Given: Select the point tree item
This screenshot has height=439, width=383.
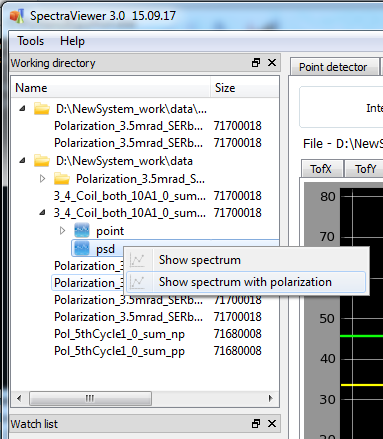Looking at the screenshot, I should [x=110, y=231].
